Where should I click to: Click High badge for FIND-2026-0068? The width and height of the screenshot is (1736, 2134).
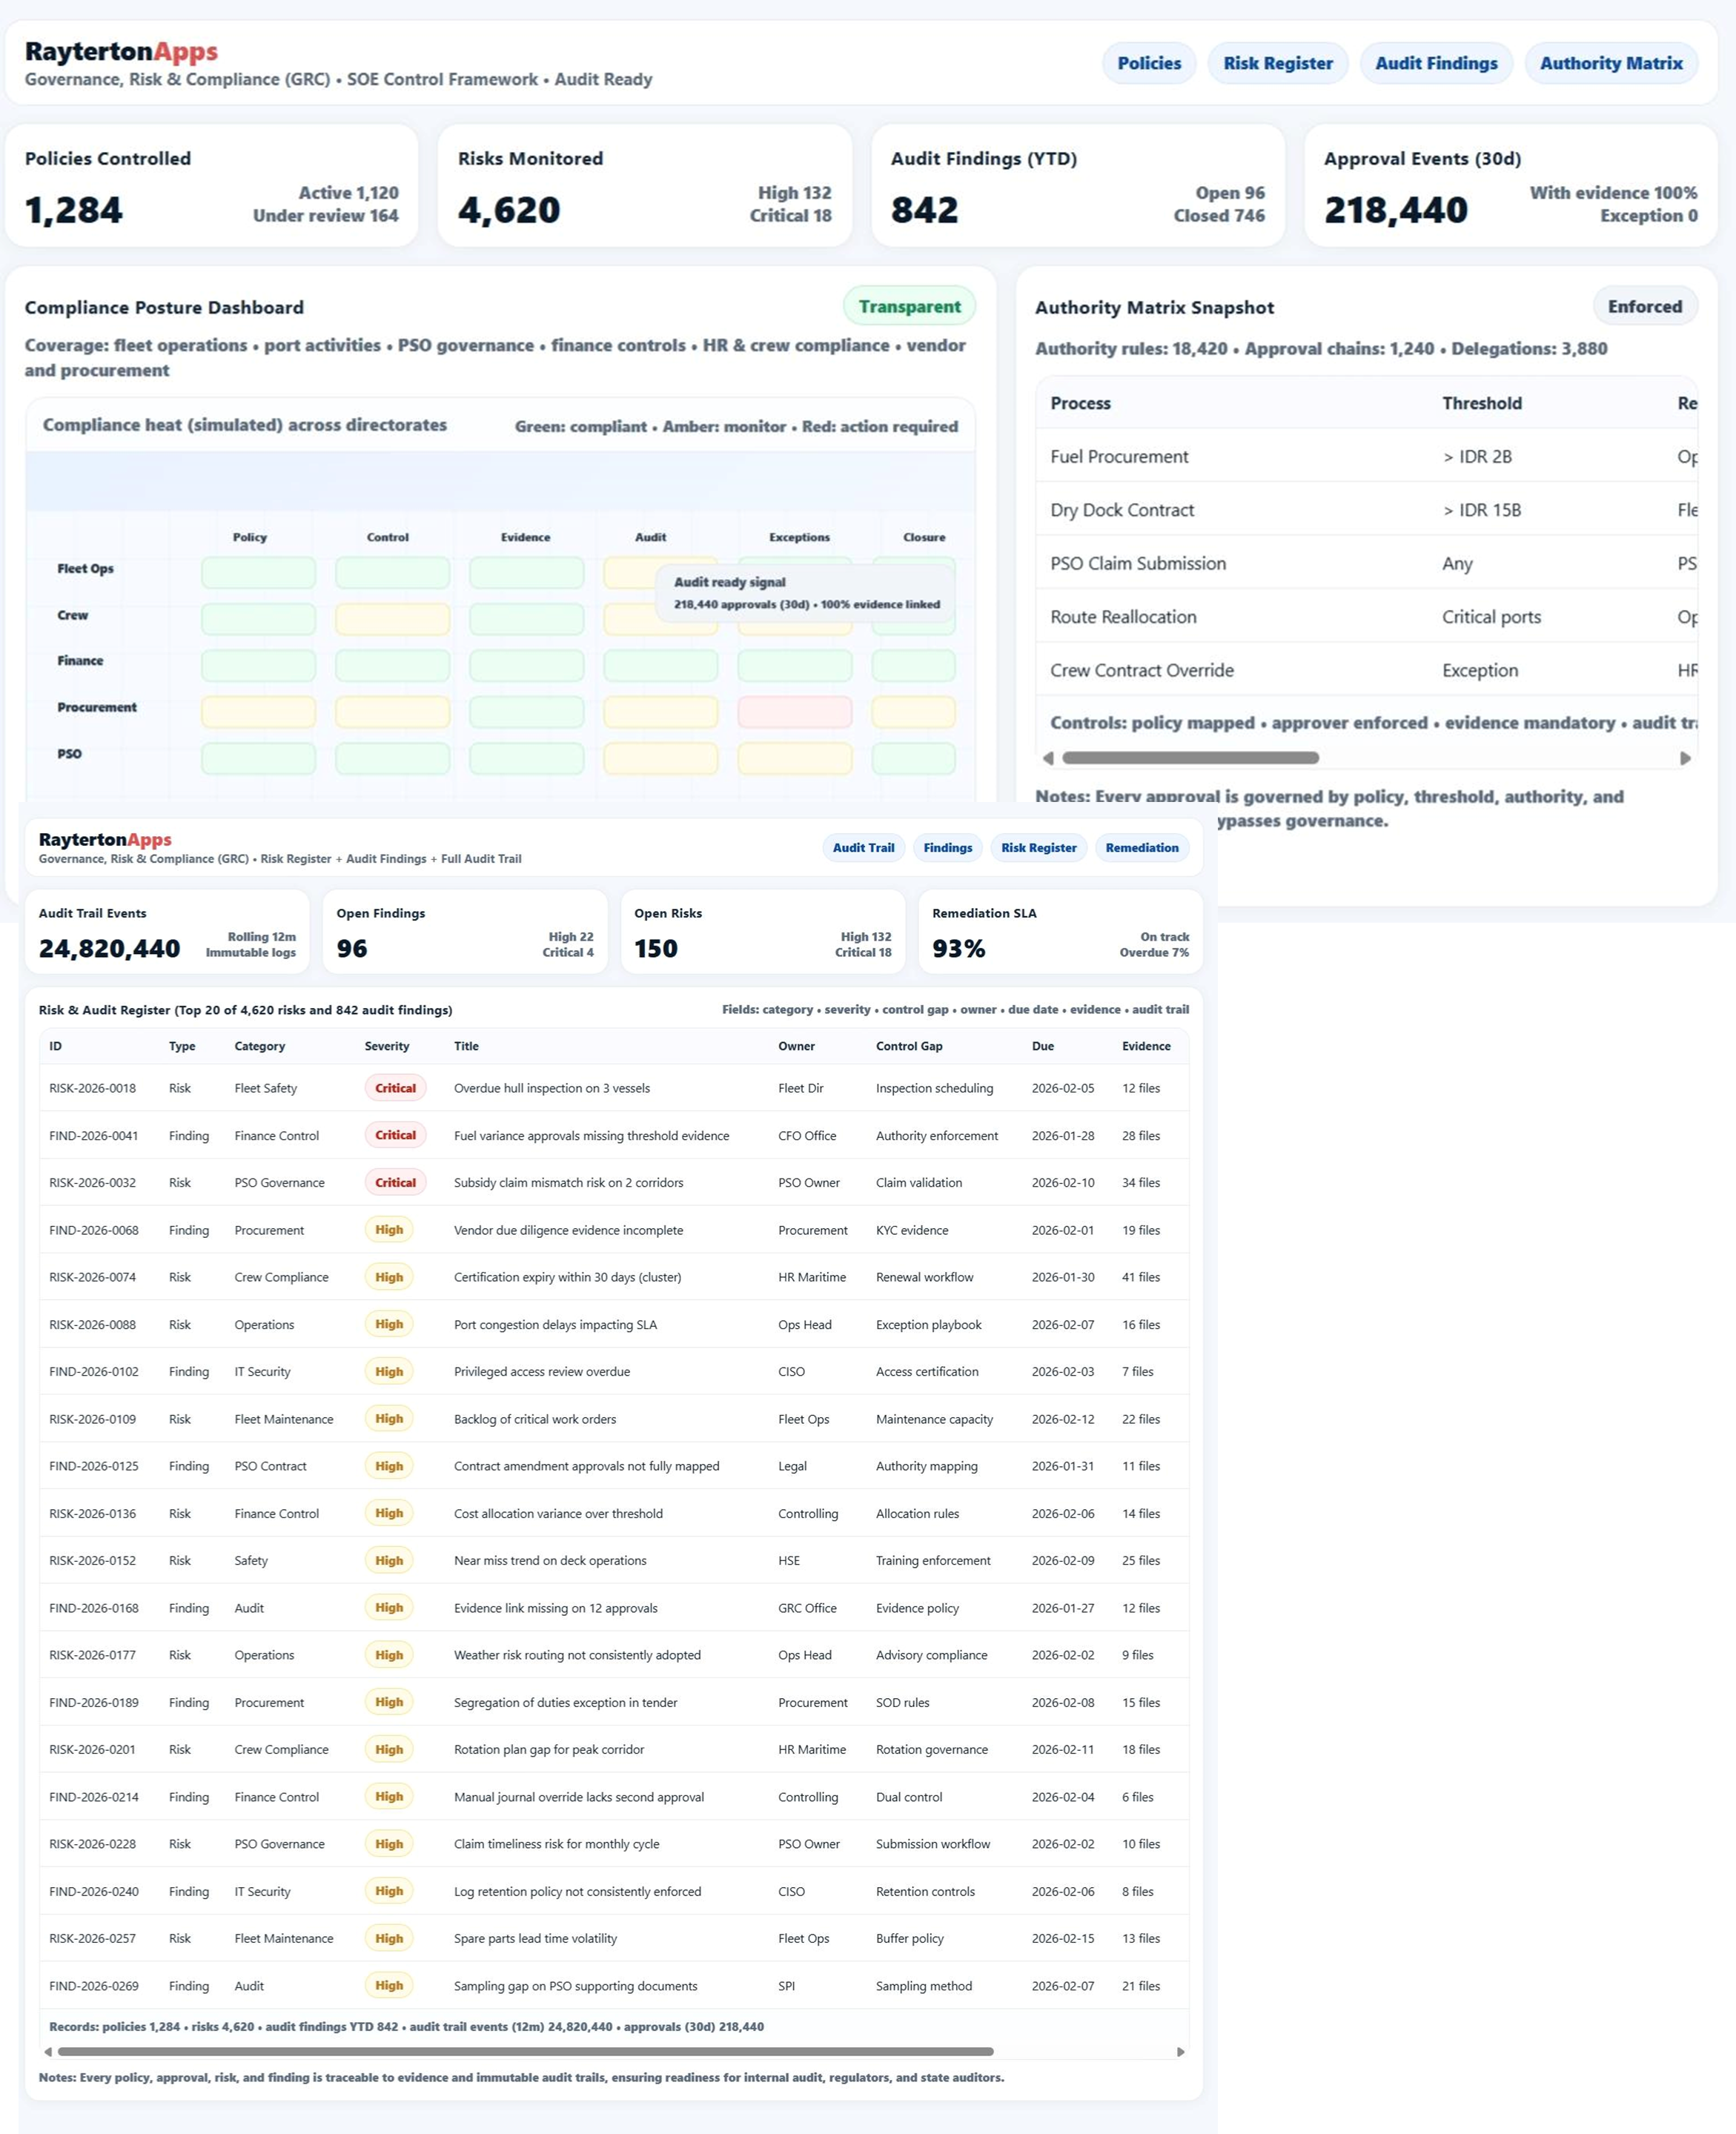(389, 1230)
